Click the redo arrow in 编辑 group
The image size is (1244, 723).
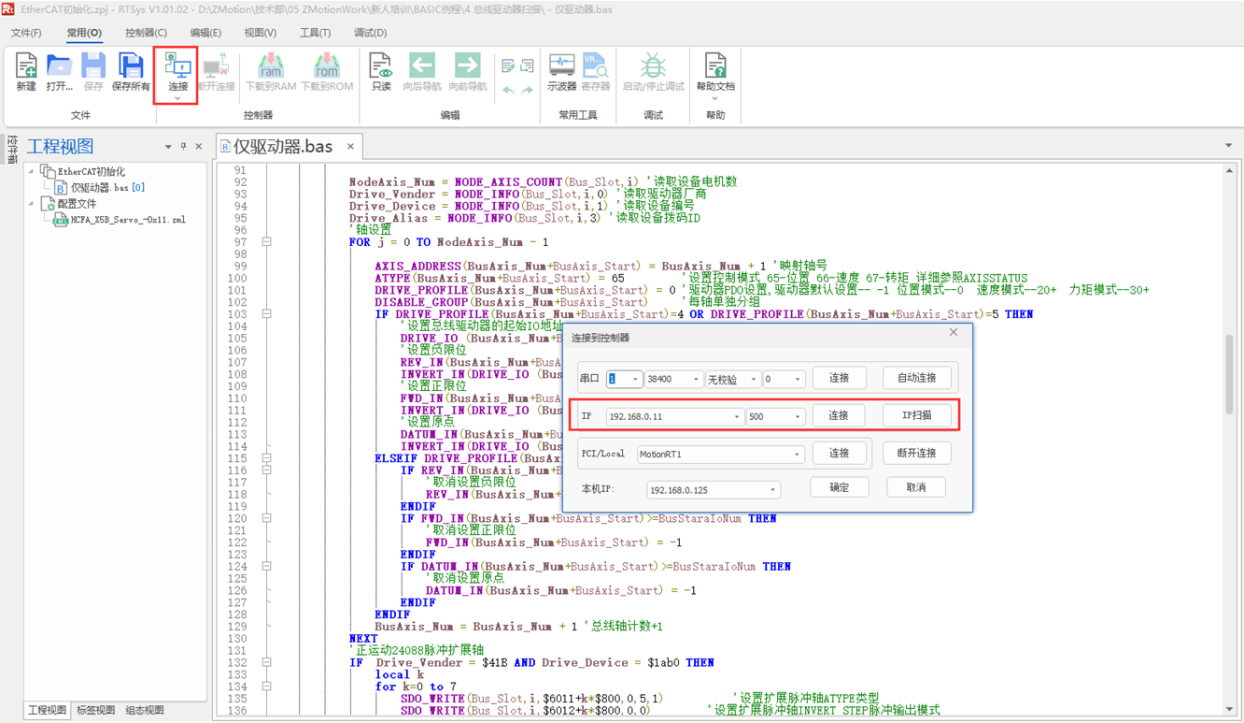coord(526,90)
